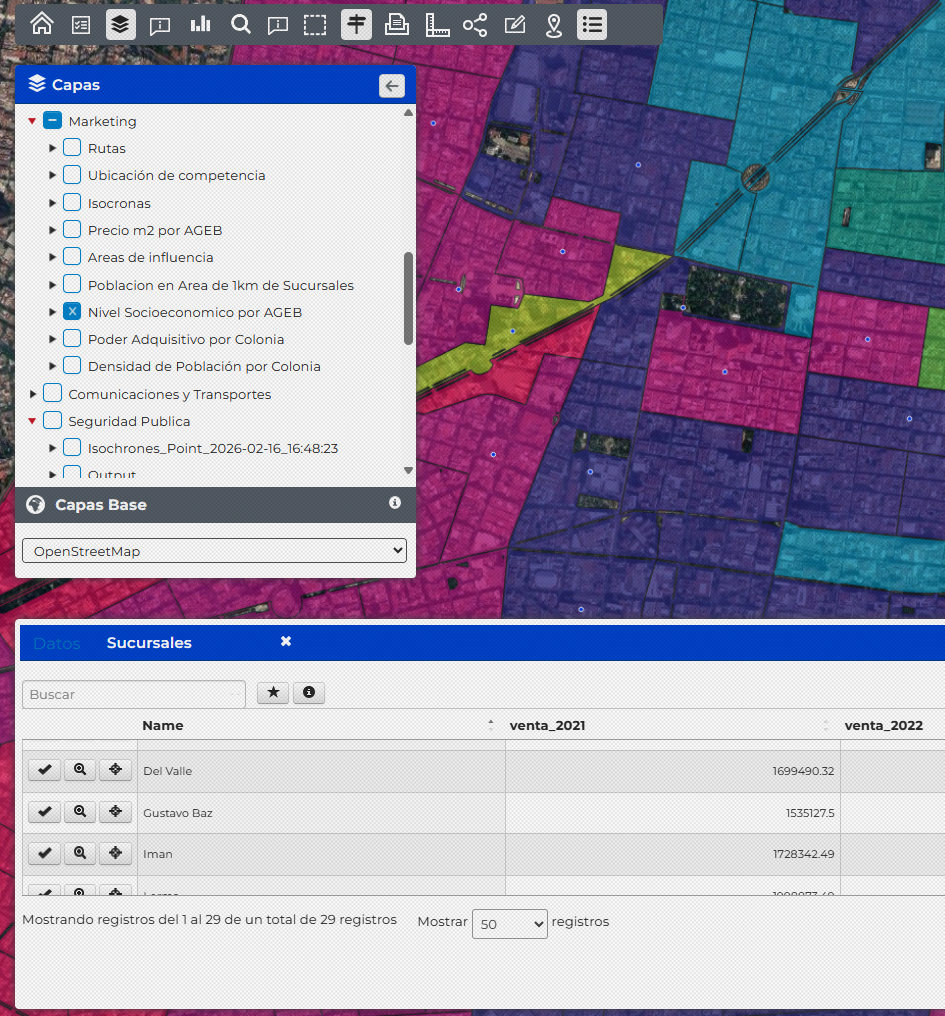Open the print tool
The width and height of the screenshot is (945, 1016).
[x=397, y=24]
